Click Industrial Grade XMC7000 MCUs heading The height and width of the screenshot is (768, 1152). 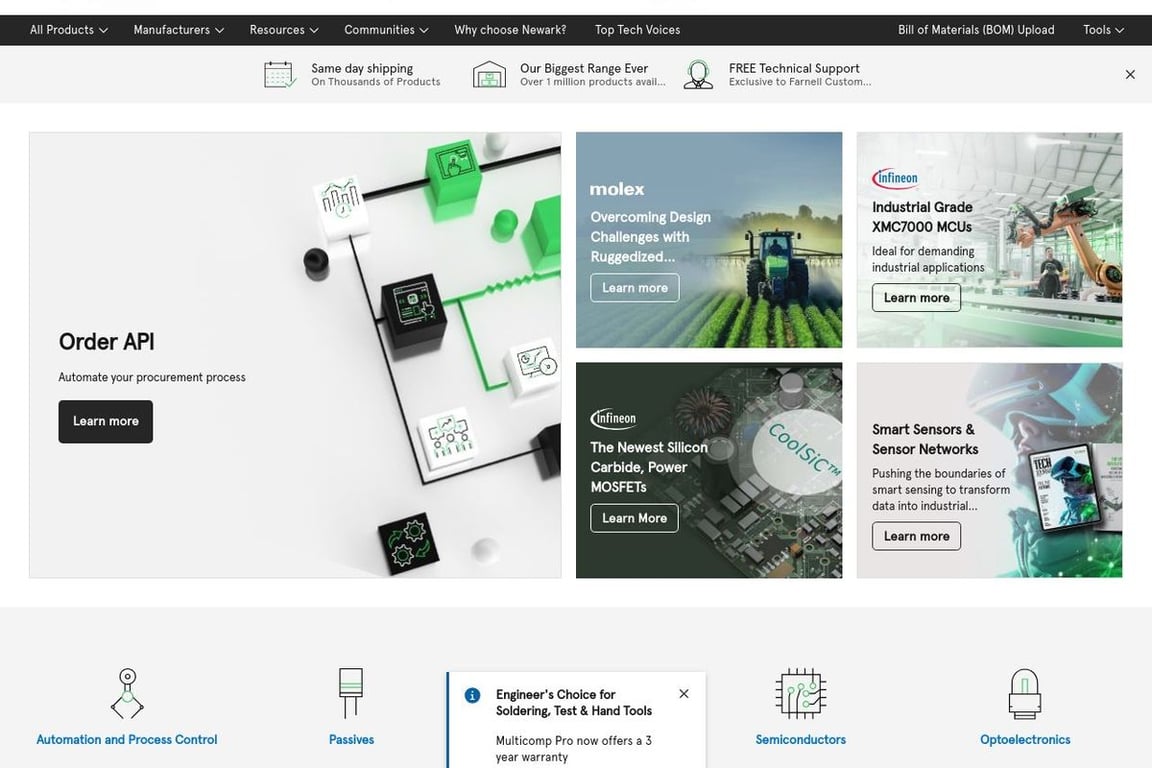[x=922, y=217]
